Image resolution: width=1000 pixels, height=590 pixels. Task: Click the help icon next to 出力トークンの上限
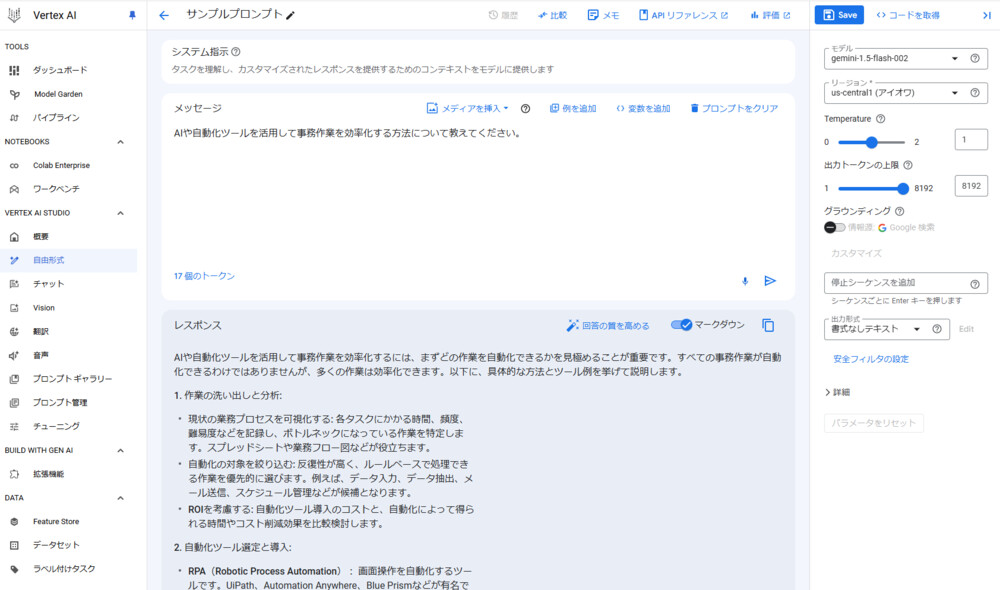[x=908, y=165]
